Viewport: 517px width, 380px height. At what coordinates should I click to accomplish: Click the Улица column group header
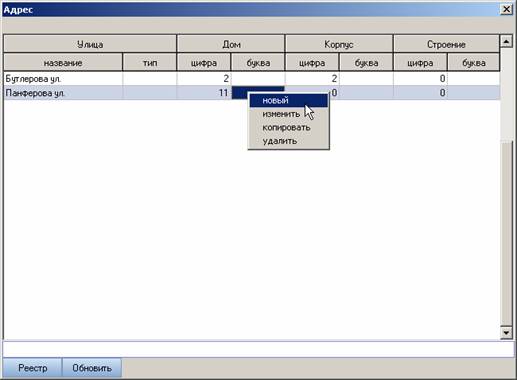(90, 44)
